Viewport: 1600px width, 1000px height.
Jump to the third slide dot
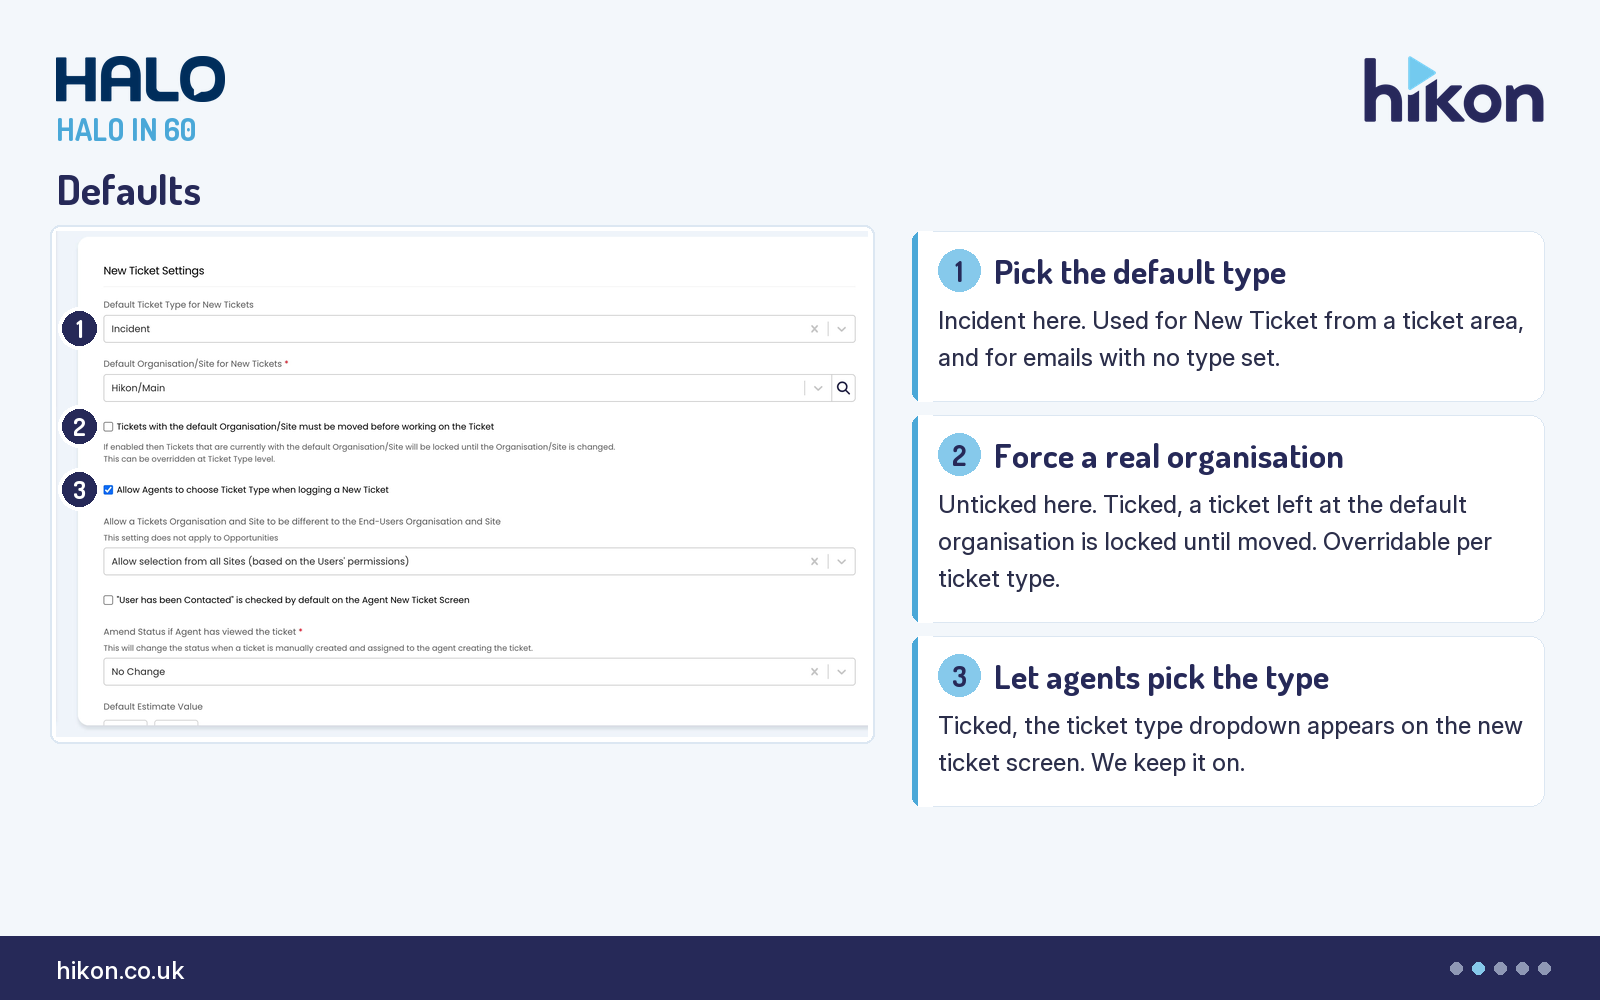click(x=1500, y=968)
